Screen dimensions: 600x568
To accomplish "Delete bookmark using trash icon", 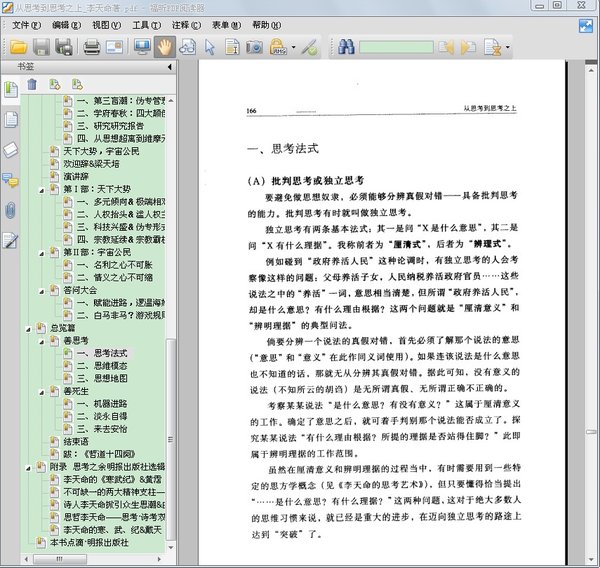I will pos(31,84).
